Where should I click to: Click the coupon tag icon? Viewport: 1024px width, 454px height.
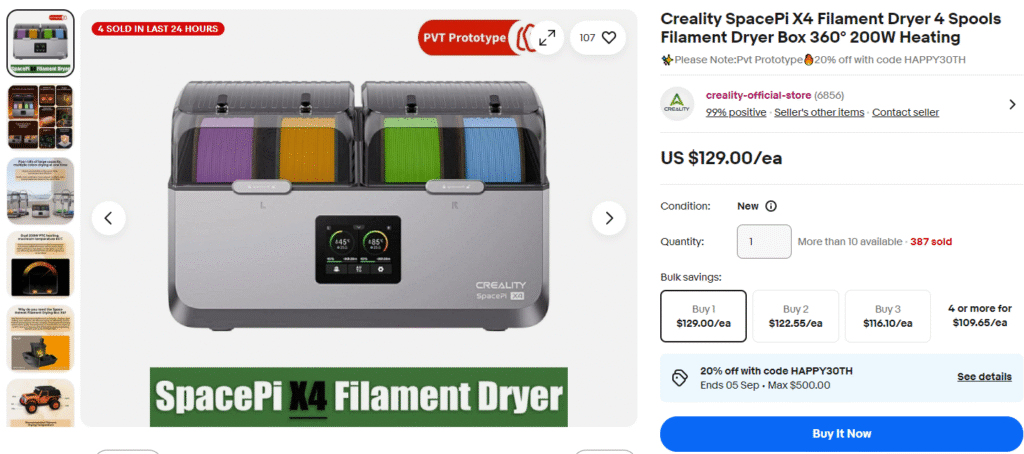tap(680, 378)
